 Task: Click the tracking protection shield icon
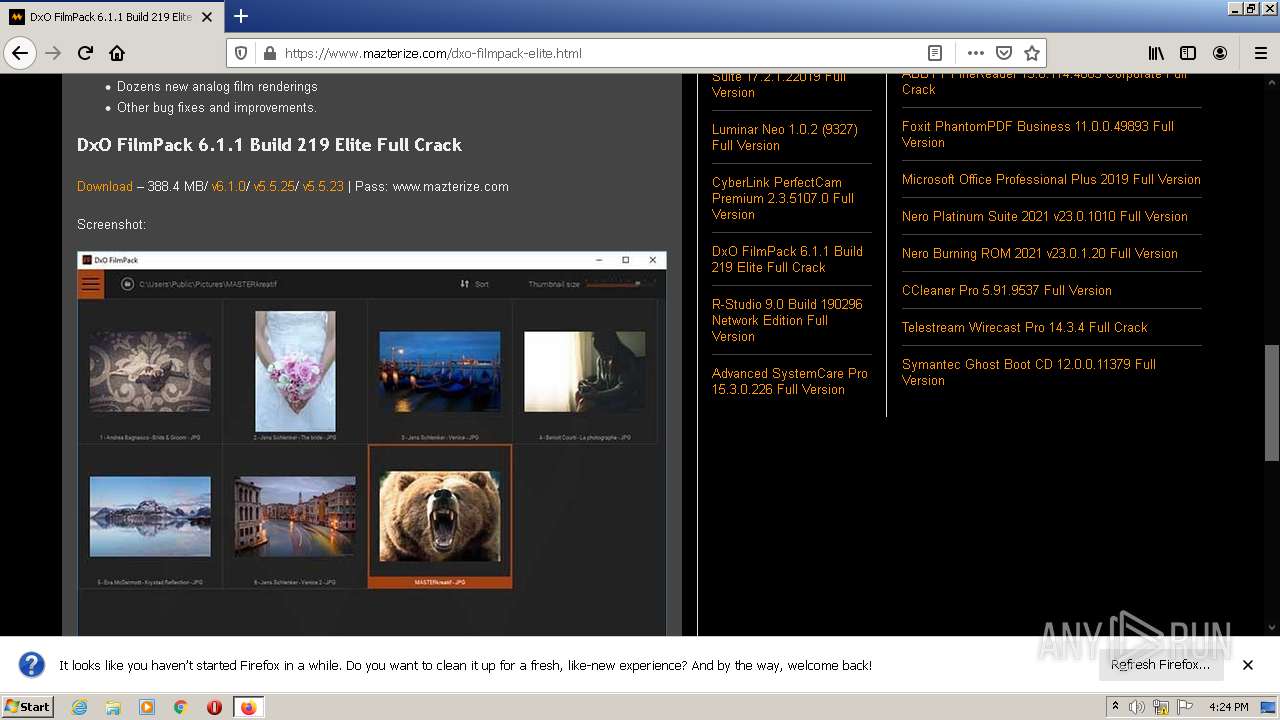241,53
